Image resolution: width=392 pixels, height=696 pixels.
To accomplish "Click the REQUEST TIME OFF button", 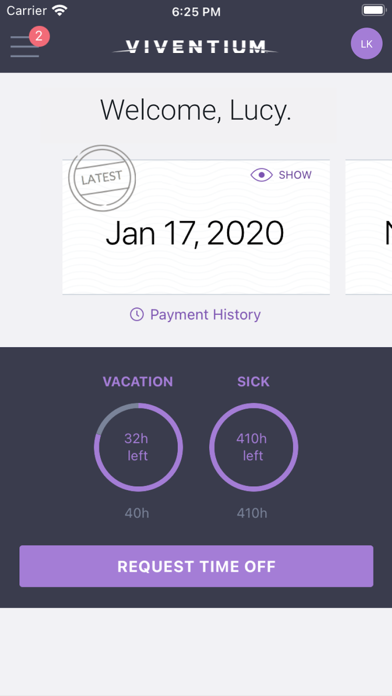I will click(x=196, y=566).
